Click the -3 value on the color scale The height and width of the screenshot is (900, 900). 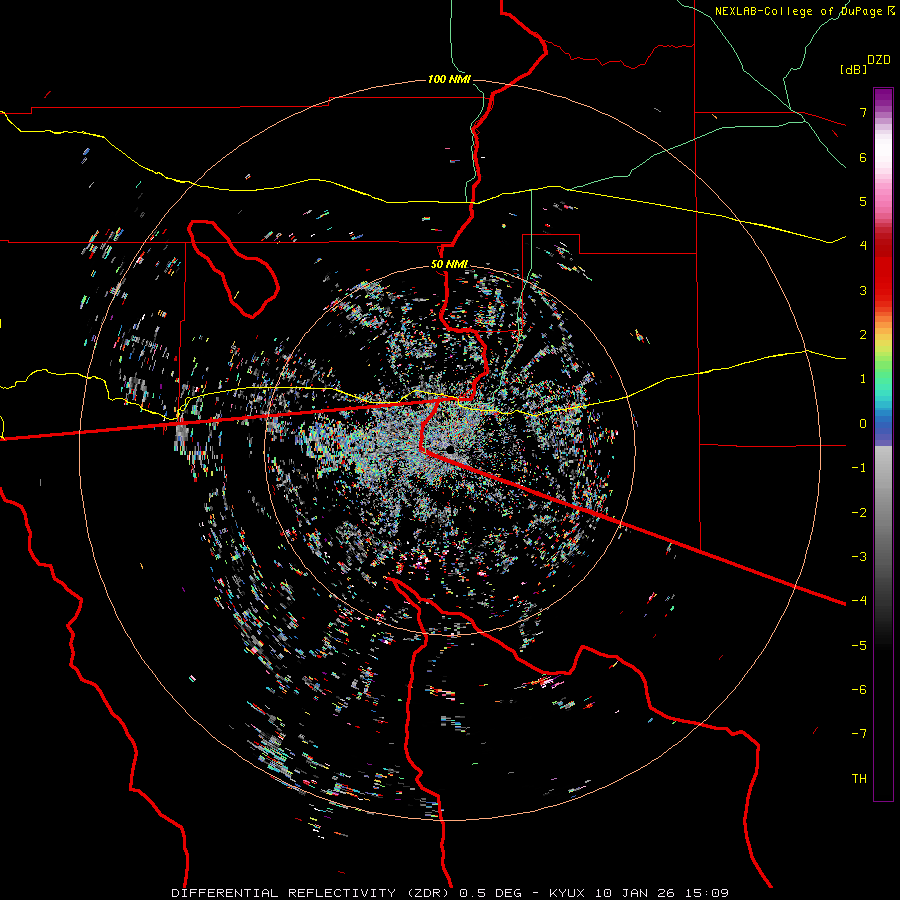pos(859,557)
